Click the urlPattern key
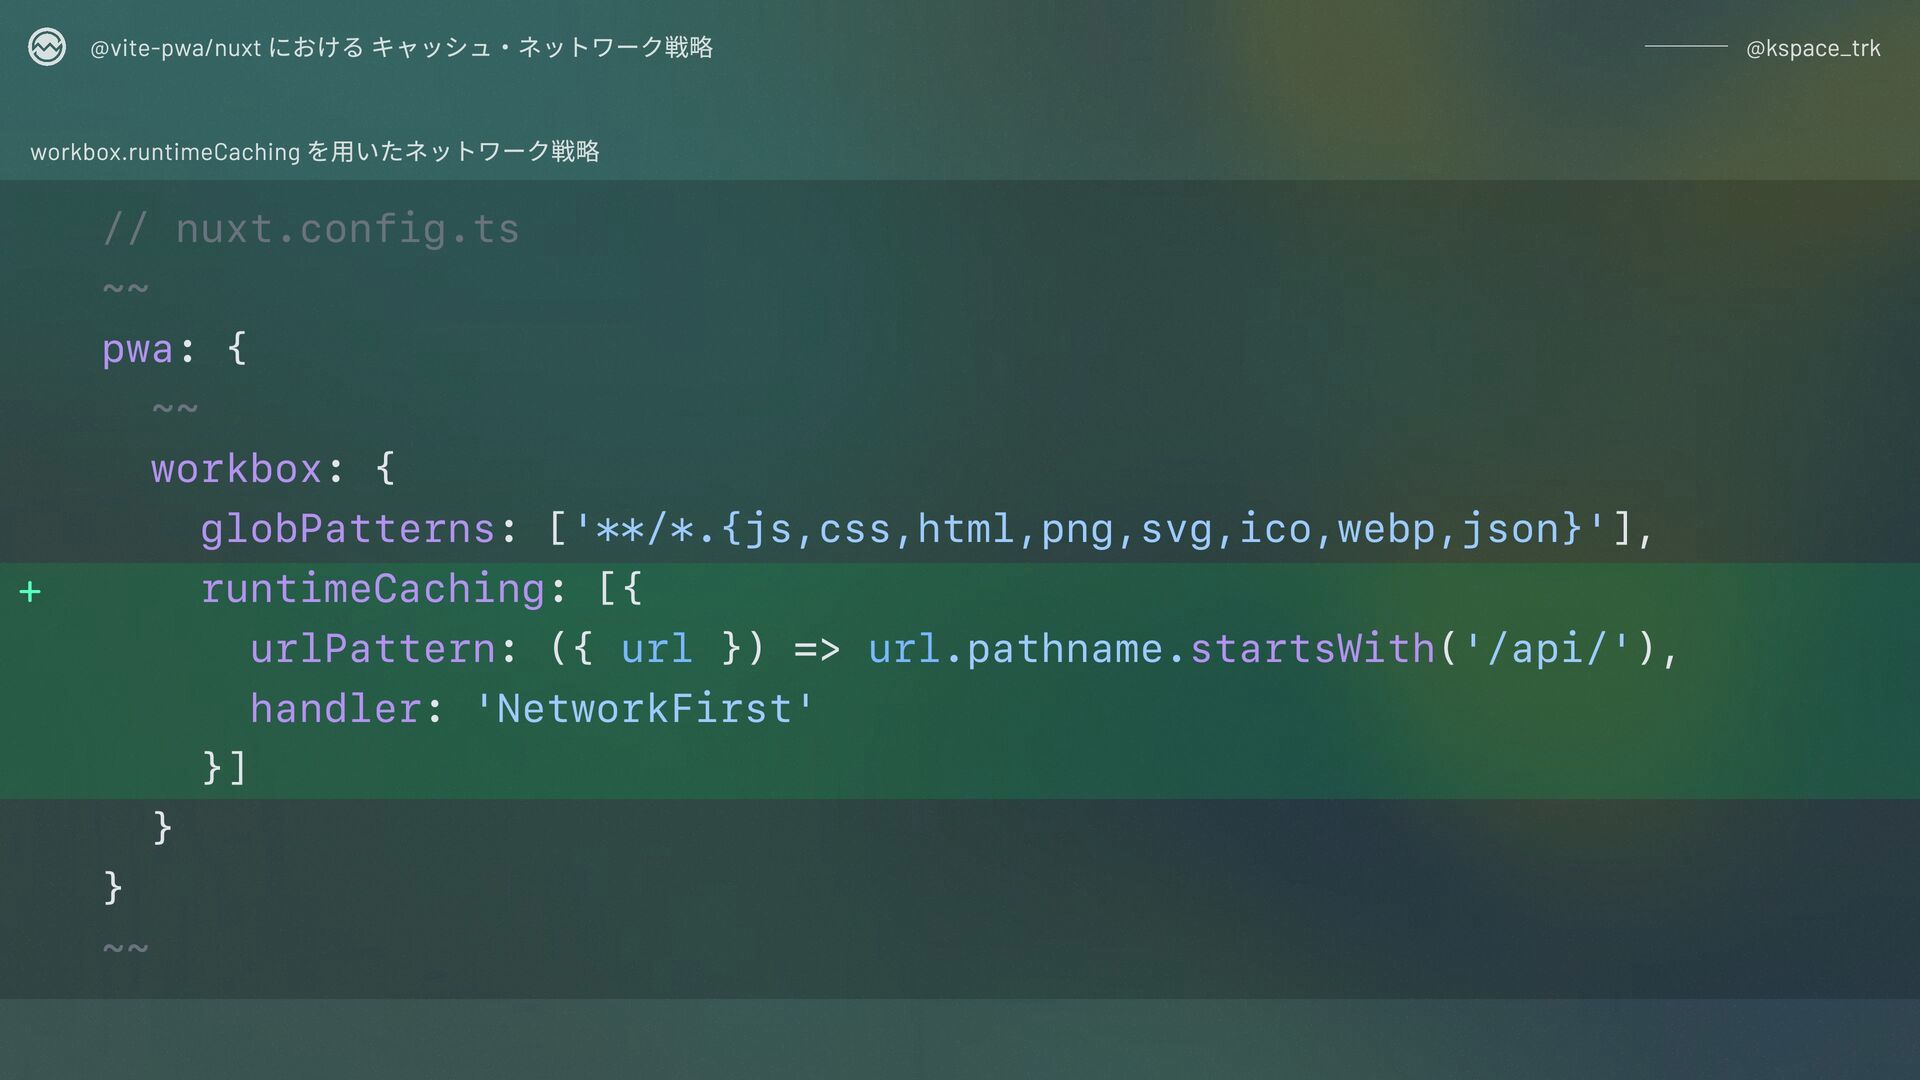Screen dimensions: 1920x1080 (x=373, y=649)
